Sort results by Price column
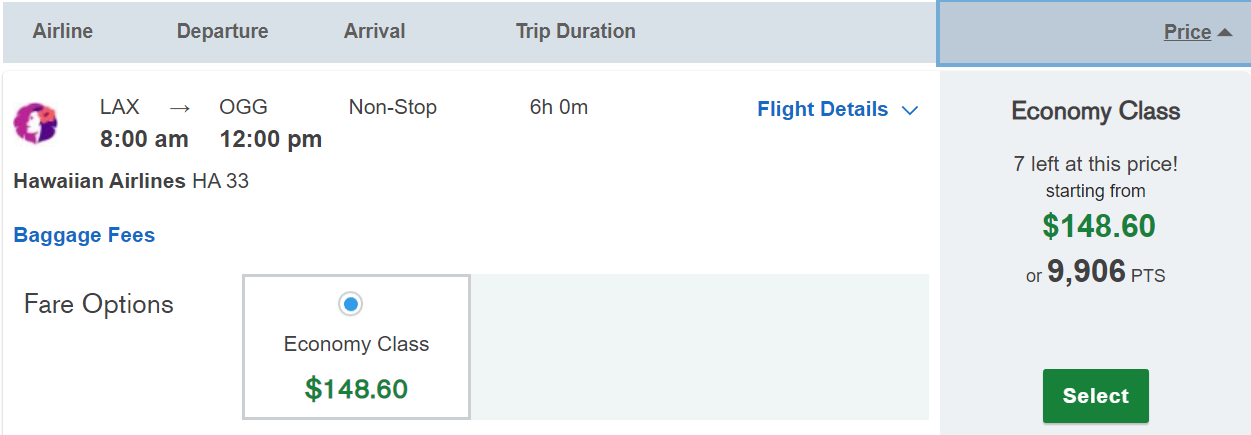This screenshot has height=435, width=1251. tap(1187, 32)
